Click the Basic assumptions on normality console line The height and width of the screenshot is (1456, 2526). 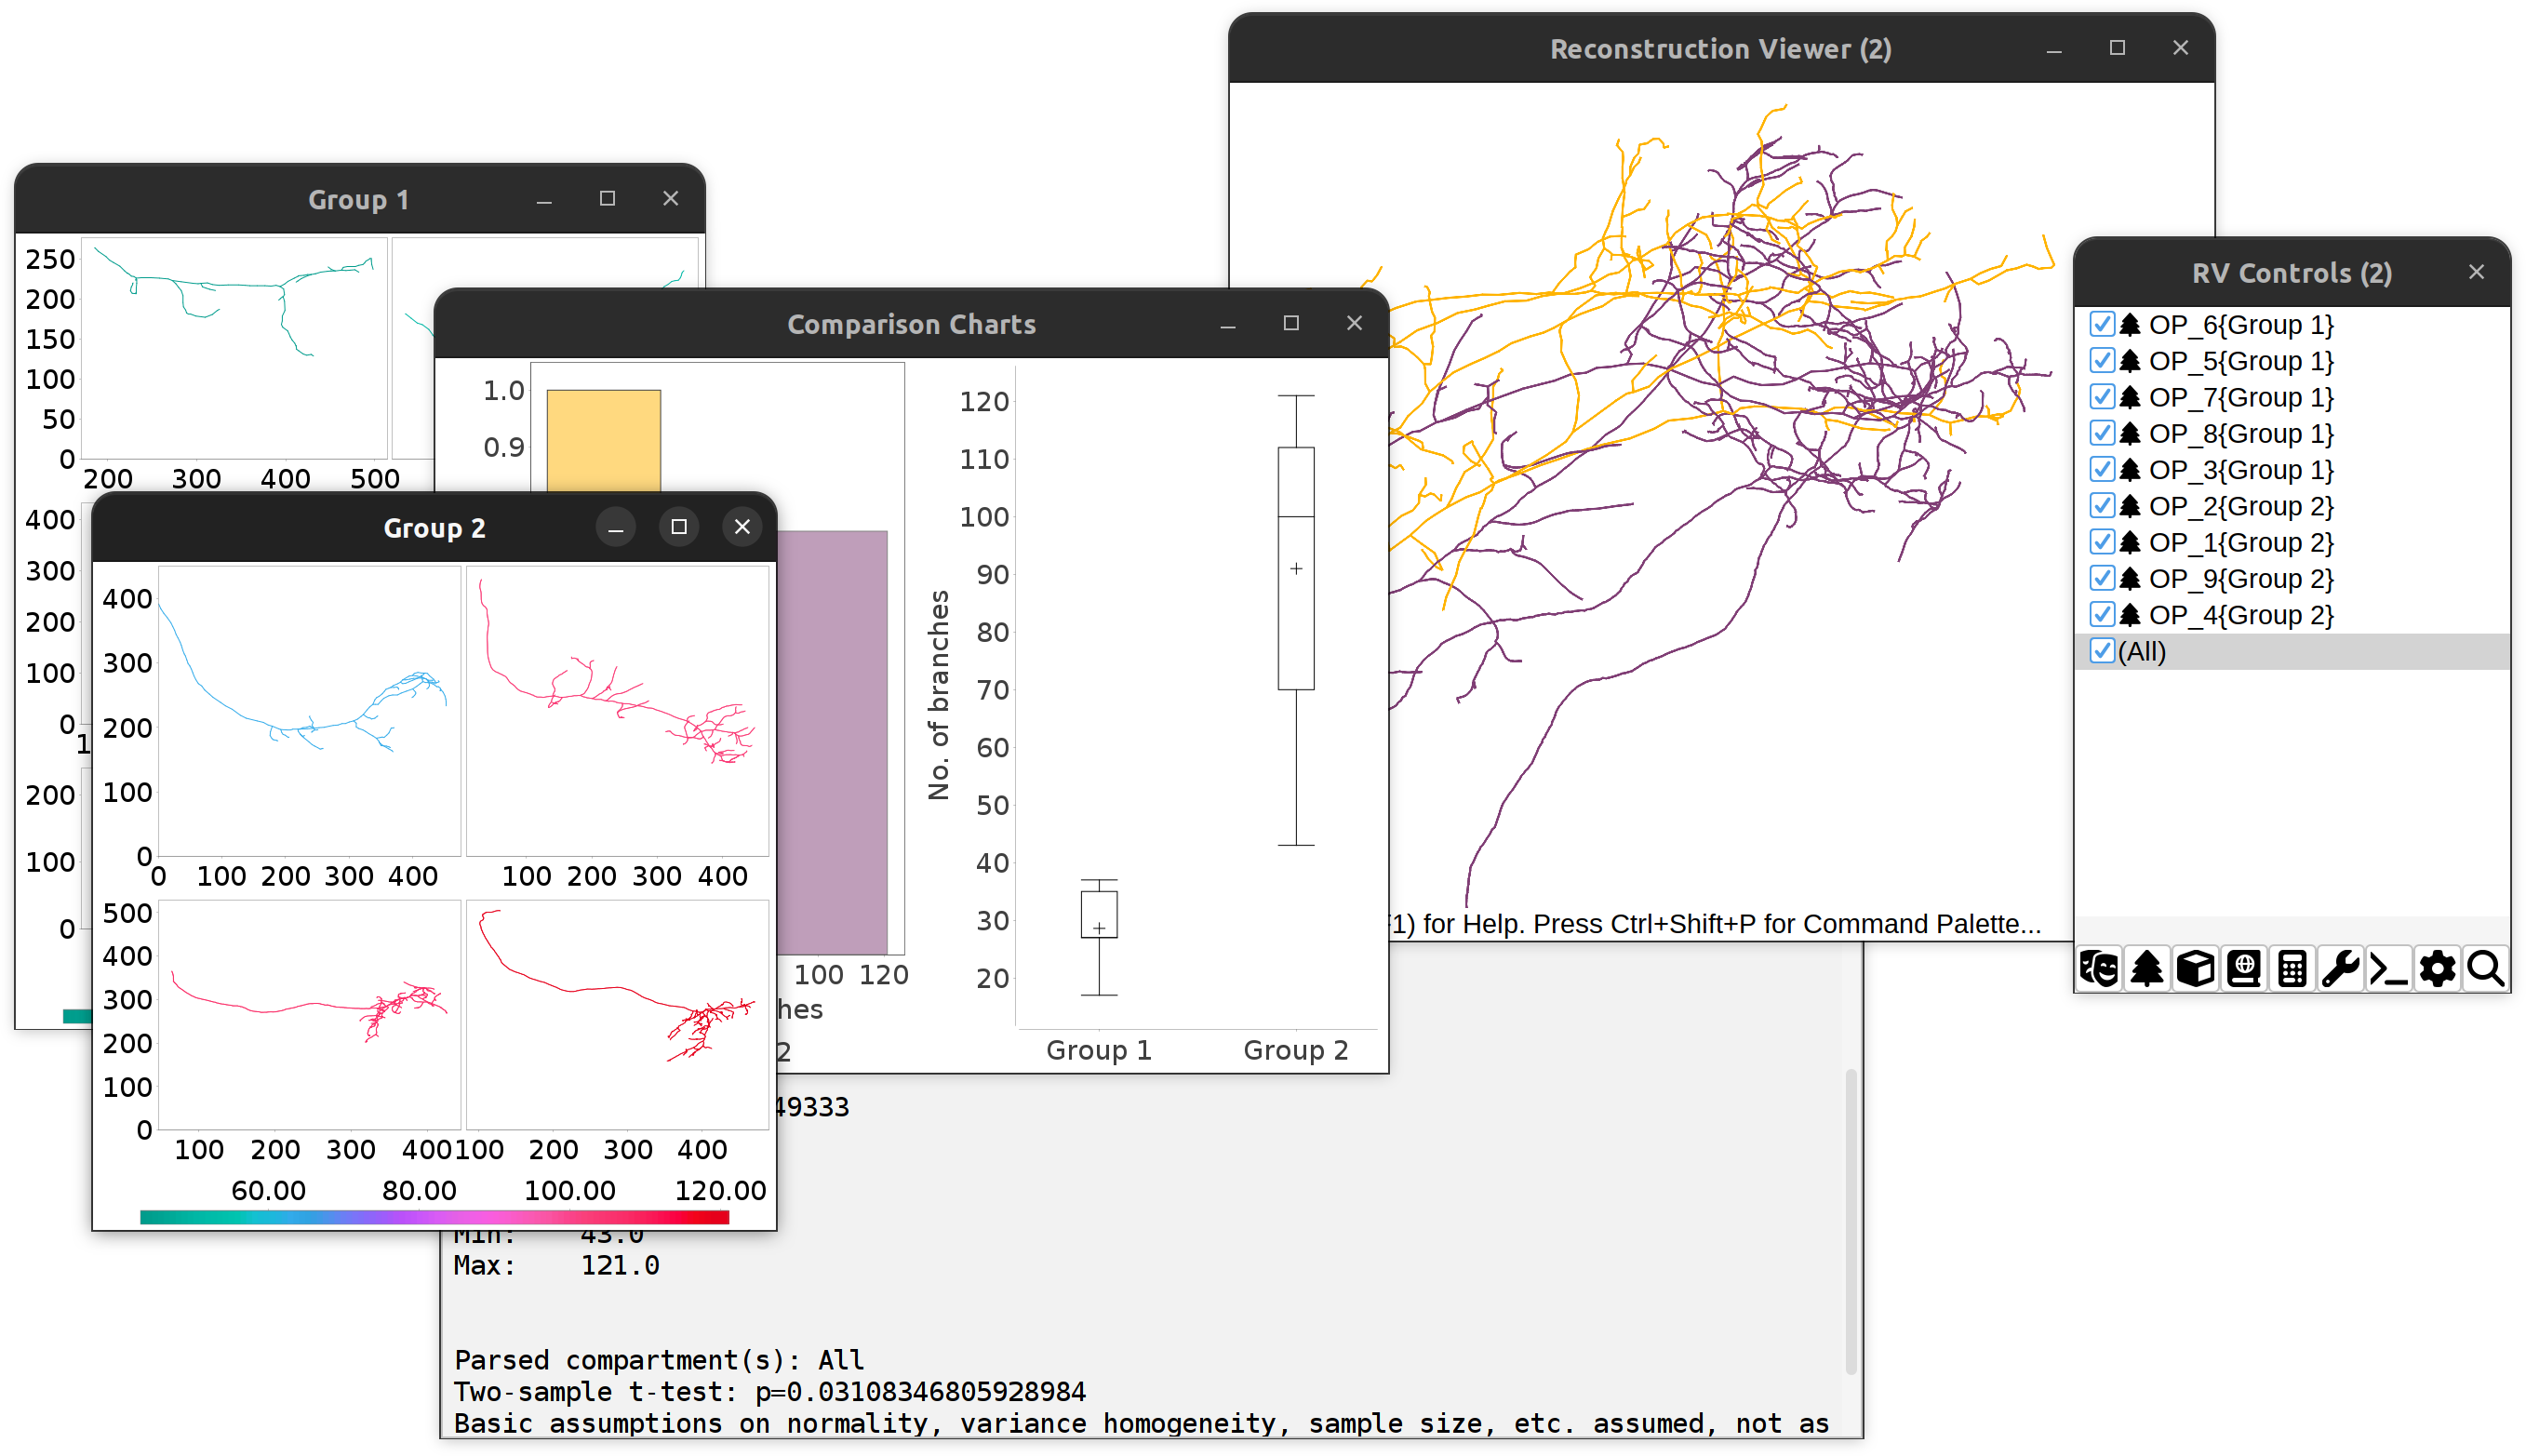[x=1141, y=1423]
